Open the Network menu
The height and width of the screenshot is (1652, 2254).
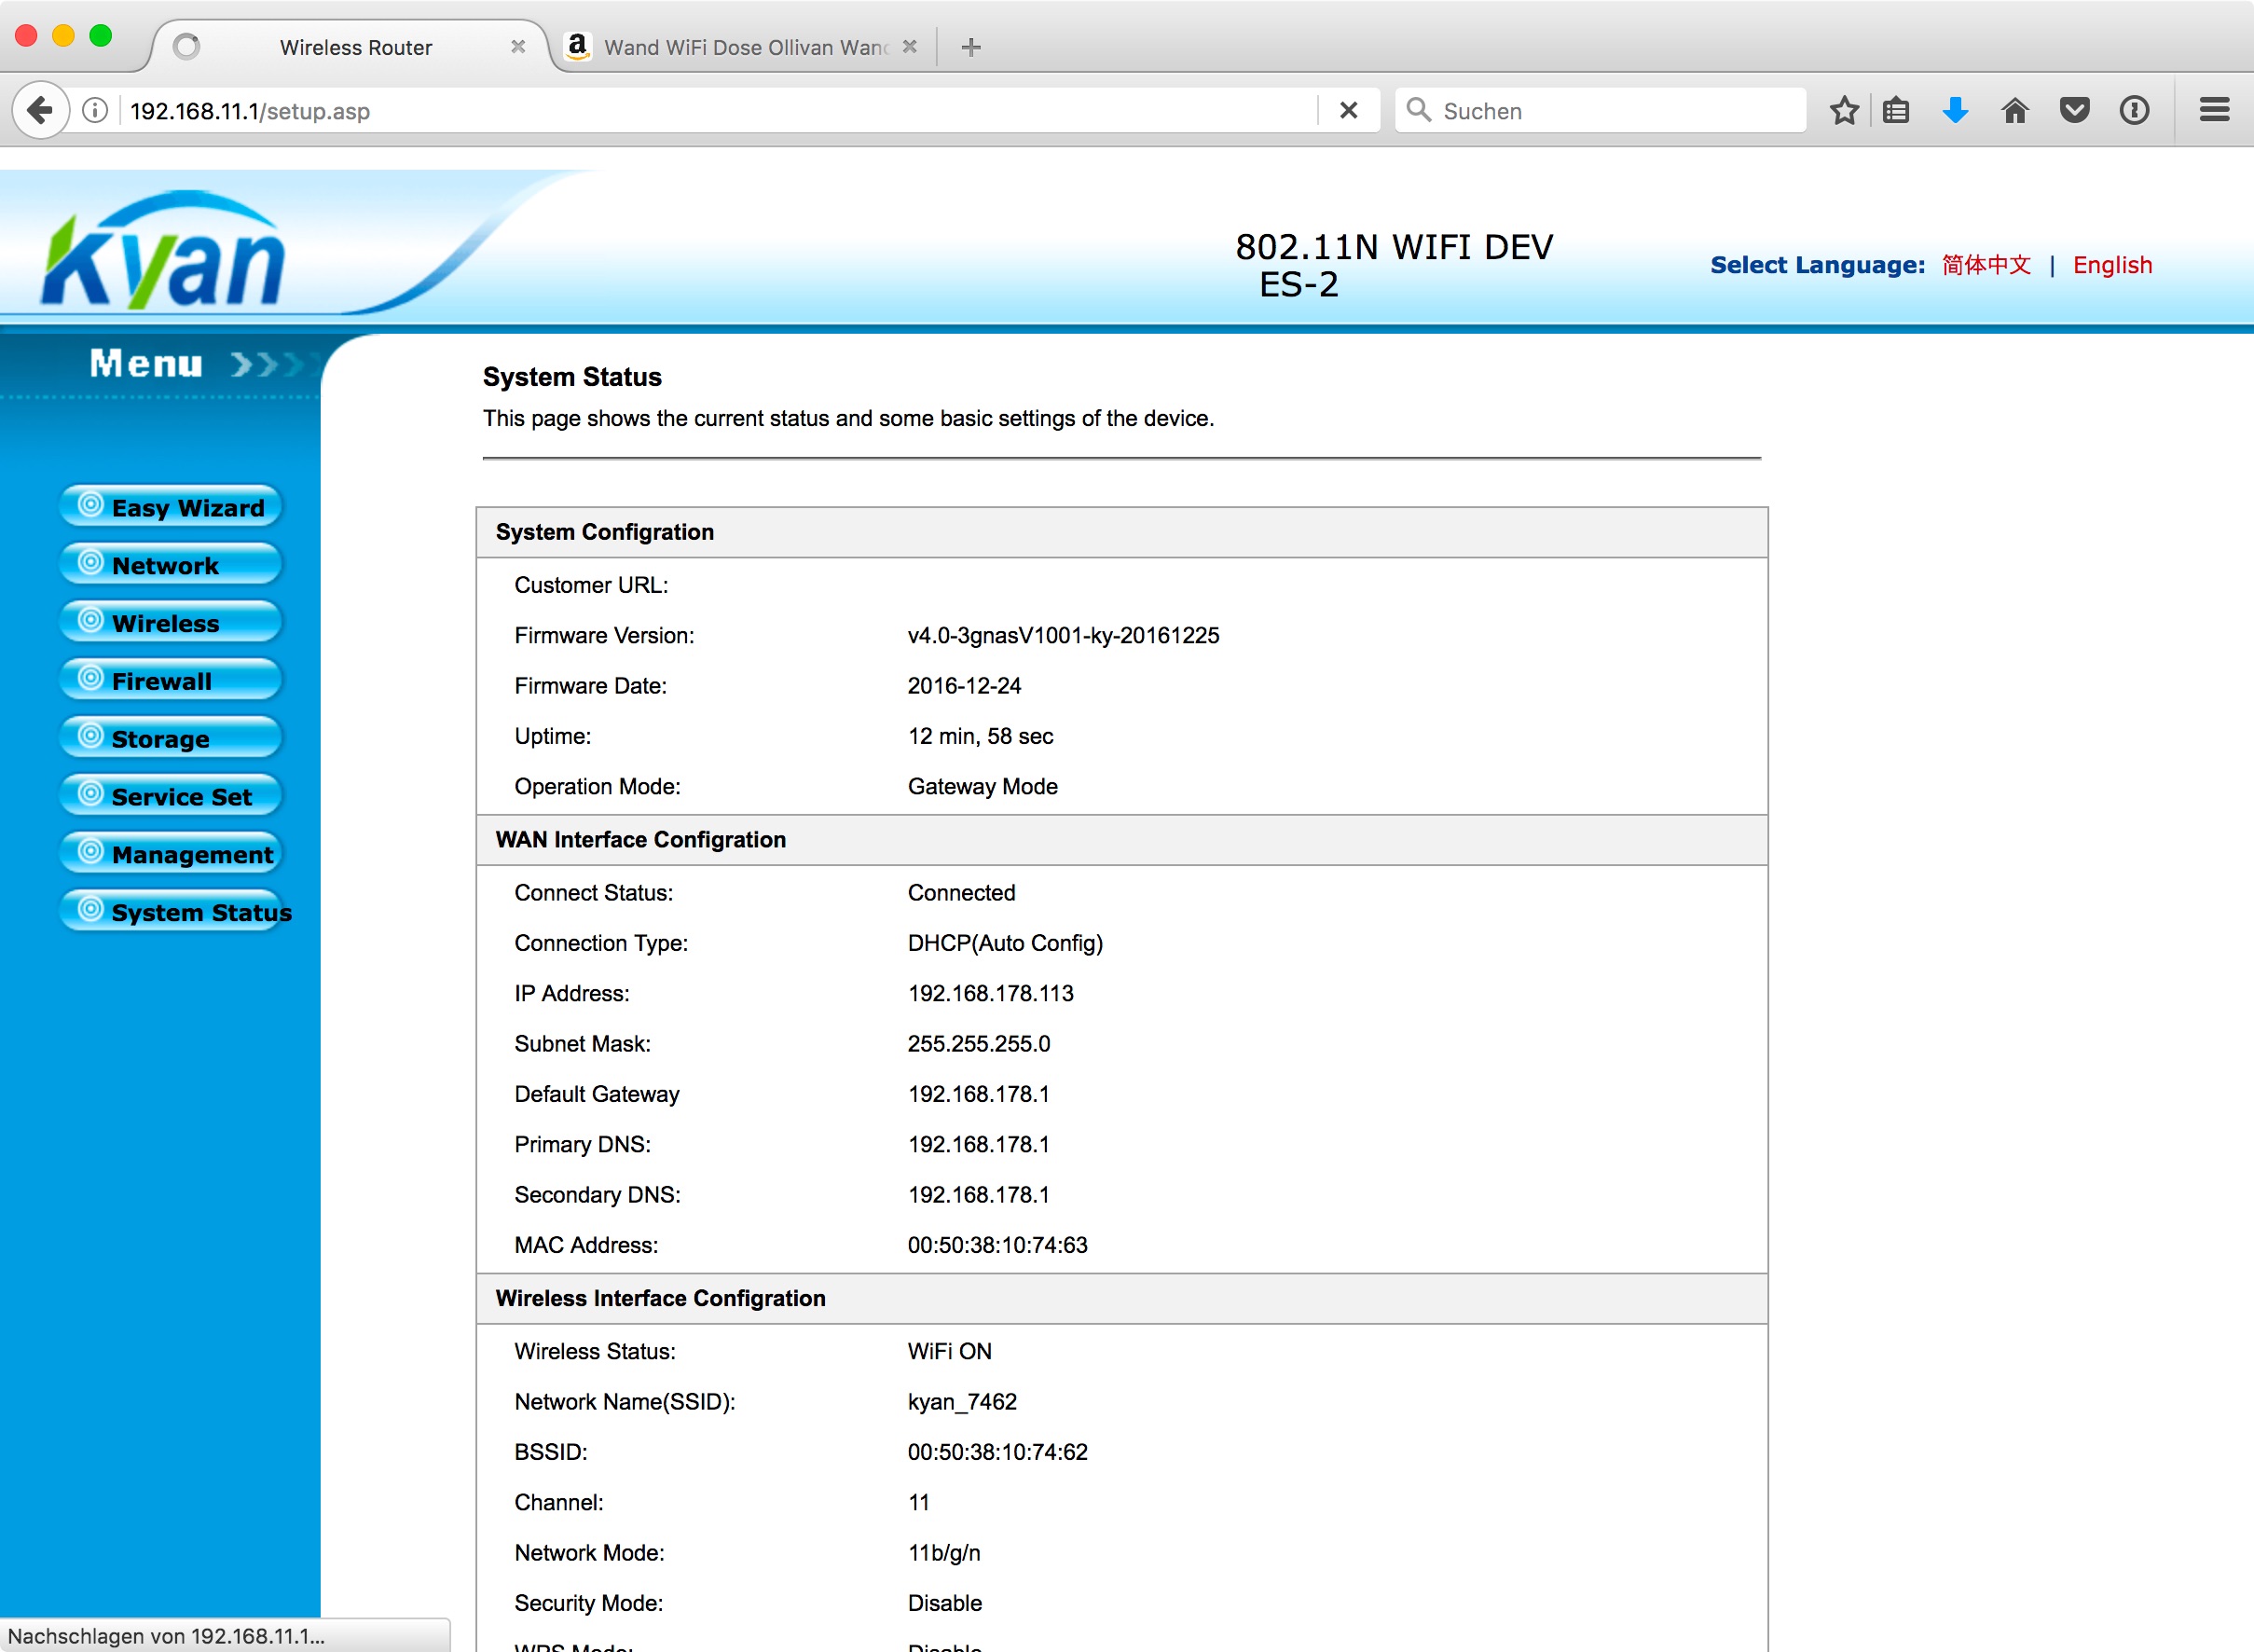[x=171, y=565]
